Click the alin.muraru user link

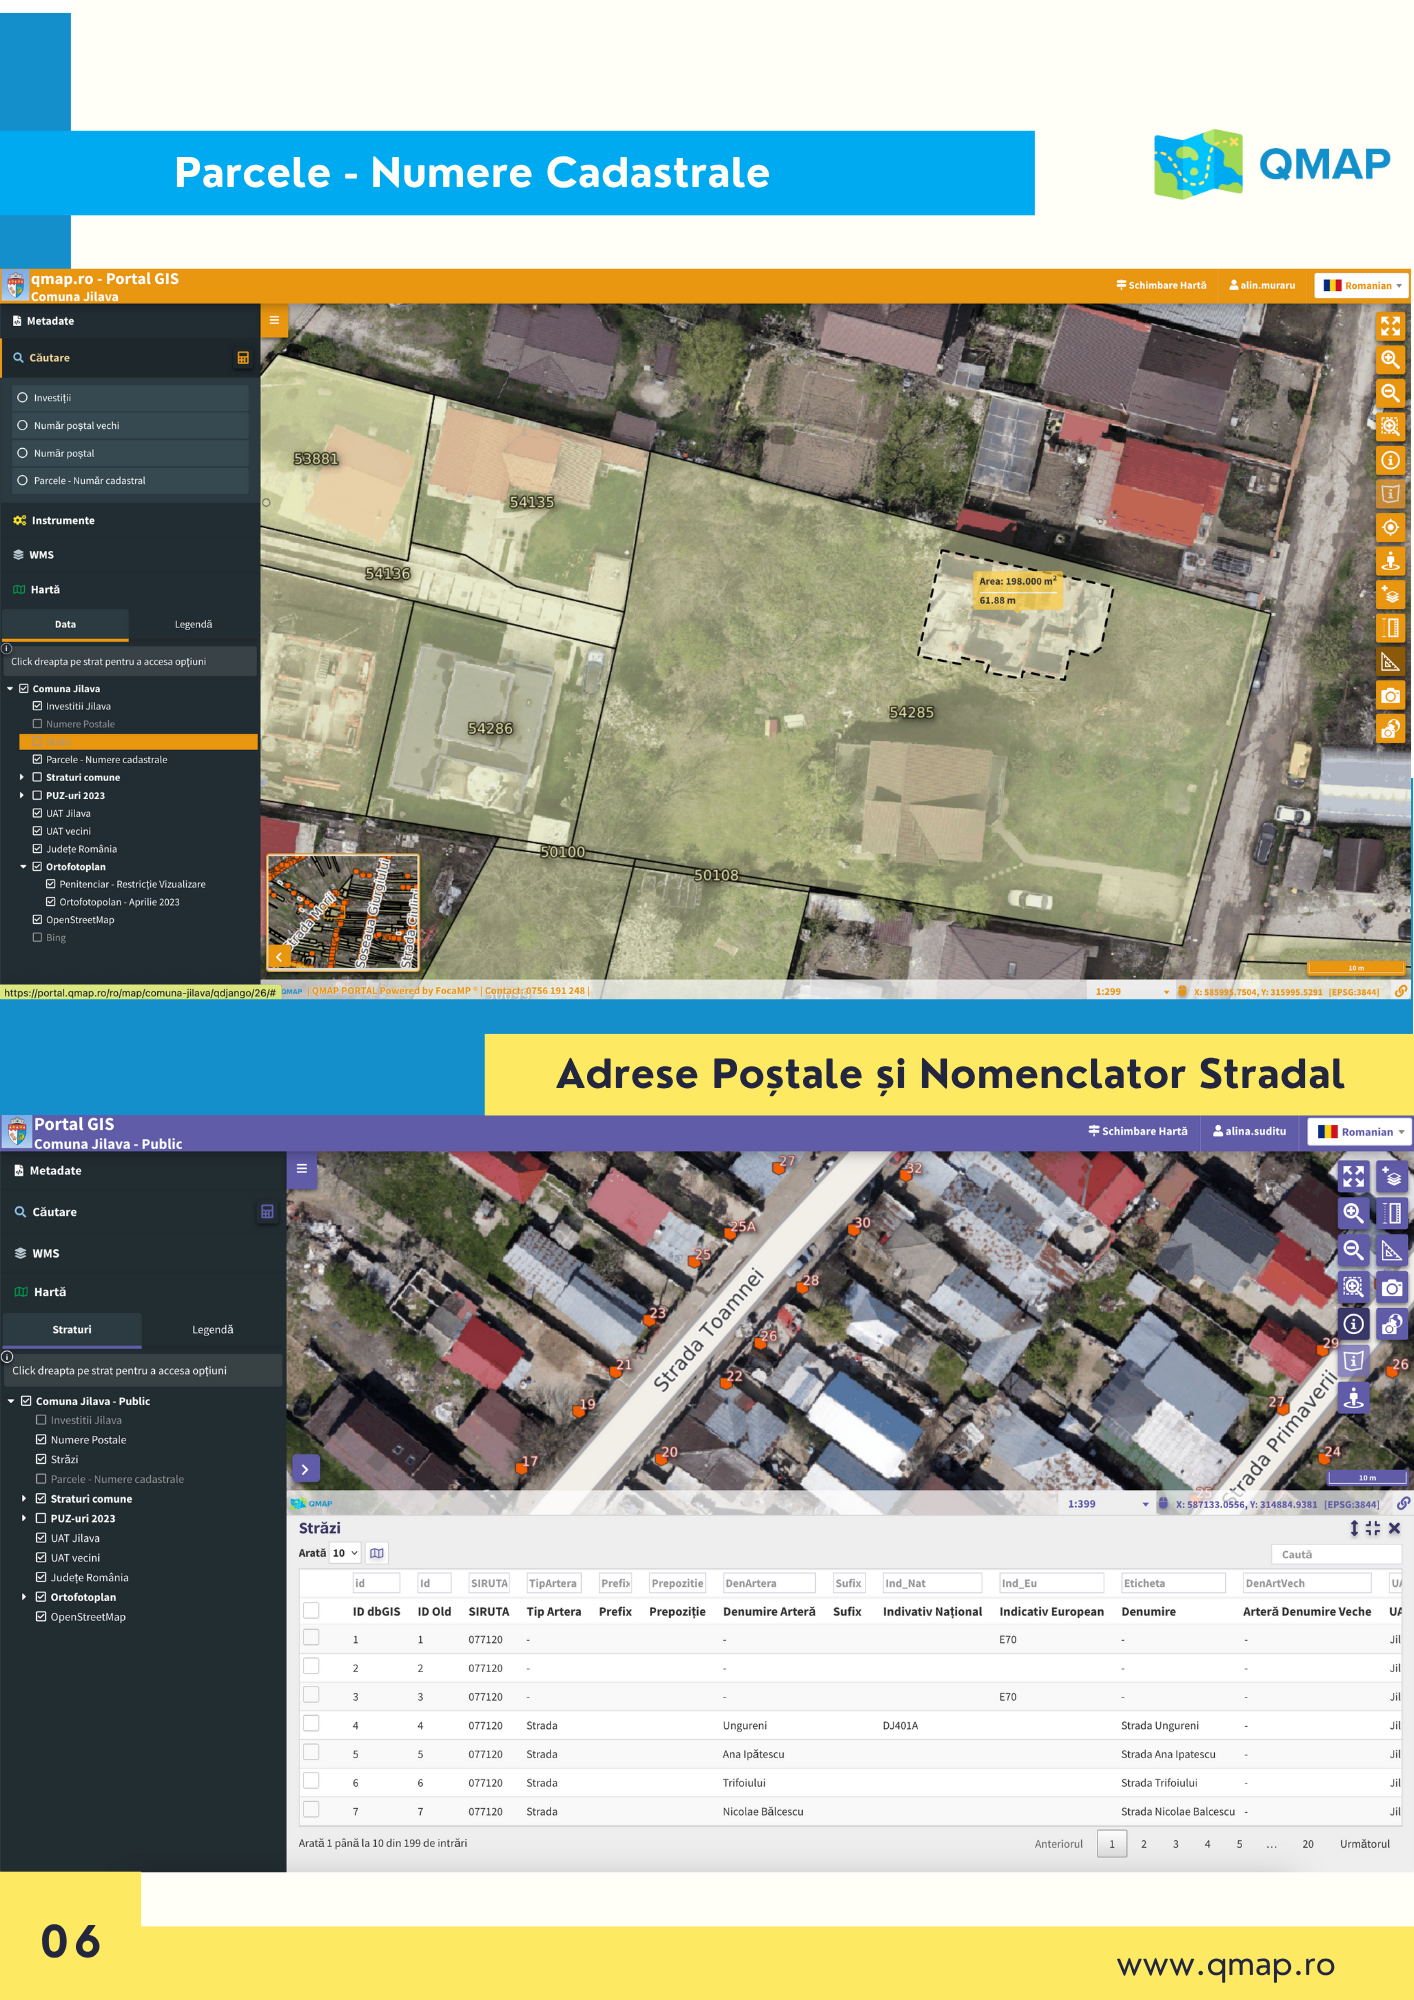(1262, 286)
